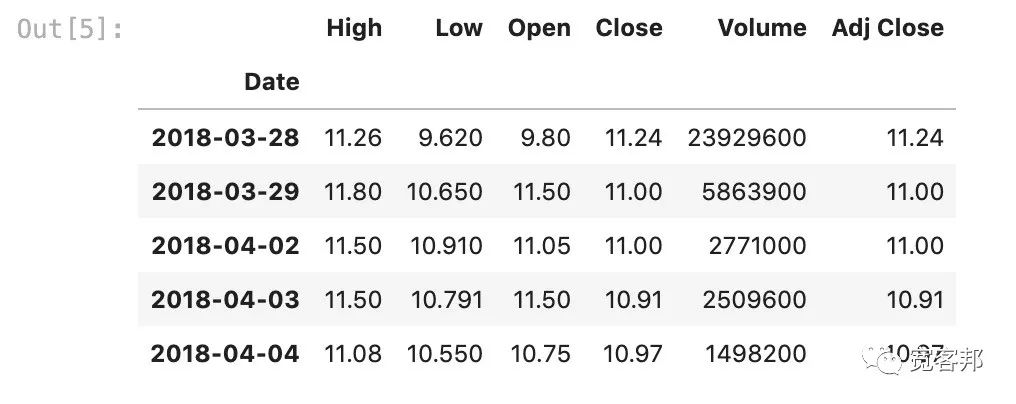This screenshot has width=1016, height=404.
Task: Click the Open column header
Action: point(539,28)
